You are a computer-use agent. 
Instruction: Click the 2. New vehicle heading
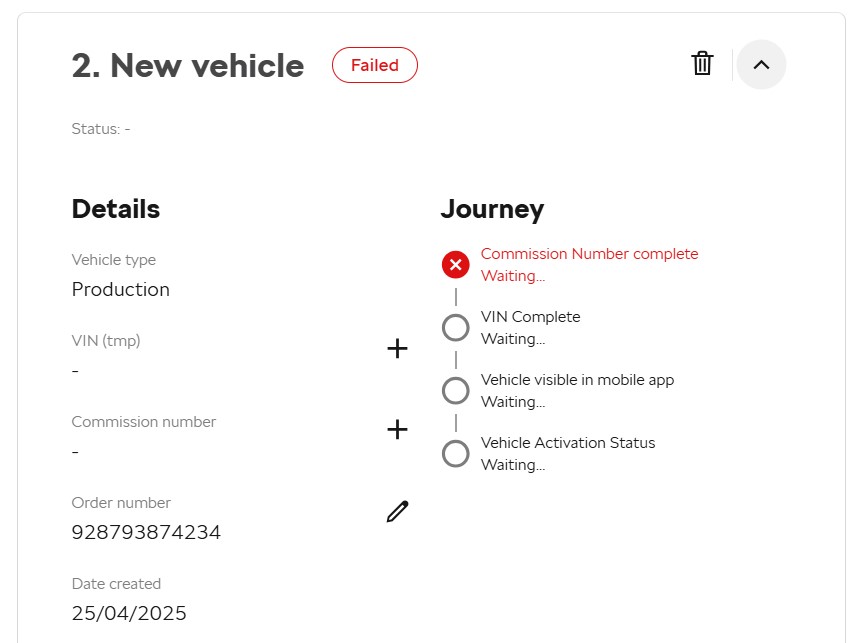point(188,66)
